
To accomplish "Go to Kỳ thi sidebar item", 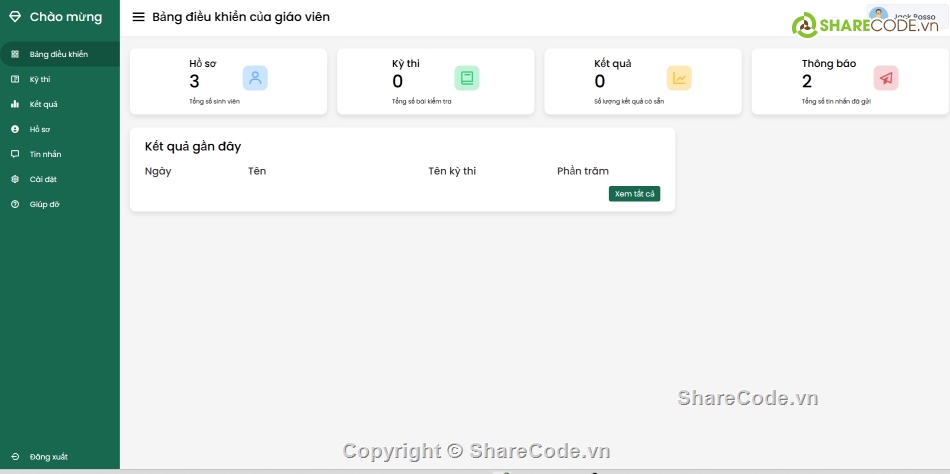I will click(40, 79).
